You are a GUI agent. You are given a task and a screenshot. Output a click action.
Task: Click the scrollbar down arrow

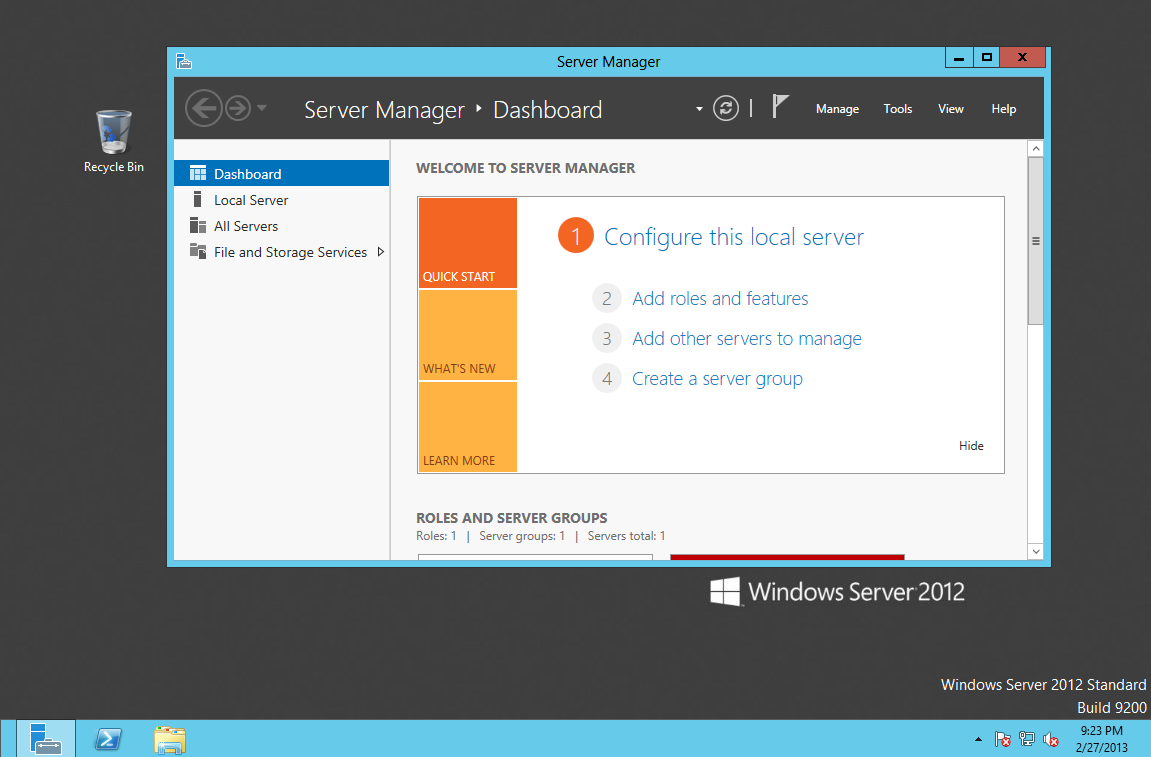[1036, 551]
